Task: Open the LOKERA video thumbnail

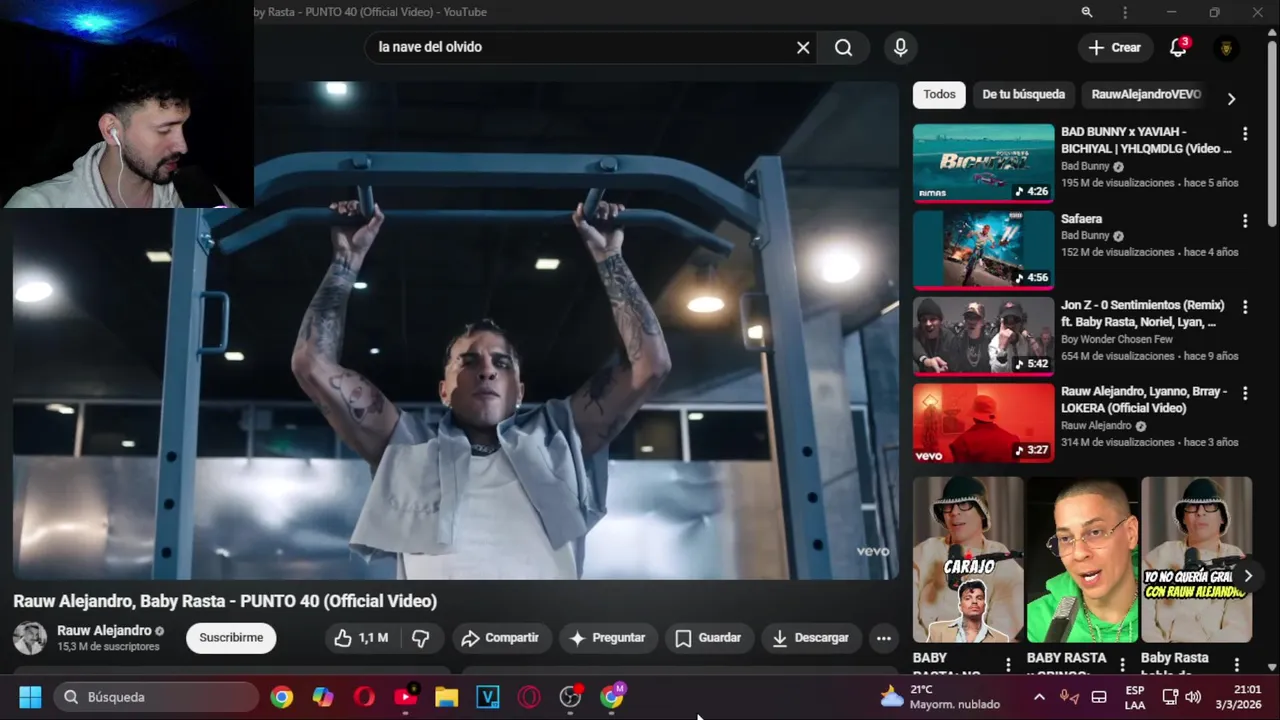Action: tap(983, 422)
